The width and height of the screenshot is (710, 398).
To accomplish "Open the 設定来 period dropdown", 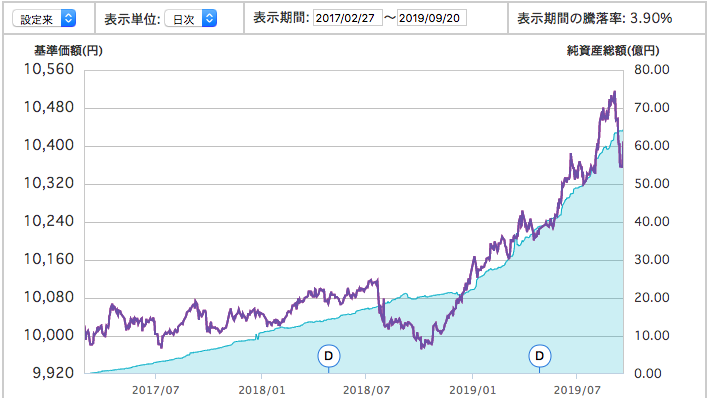I will point(44,19).
